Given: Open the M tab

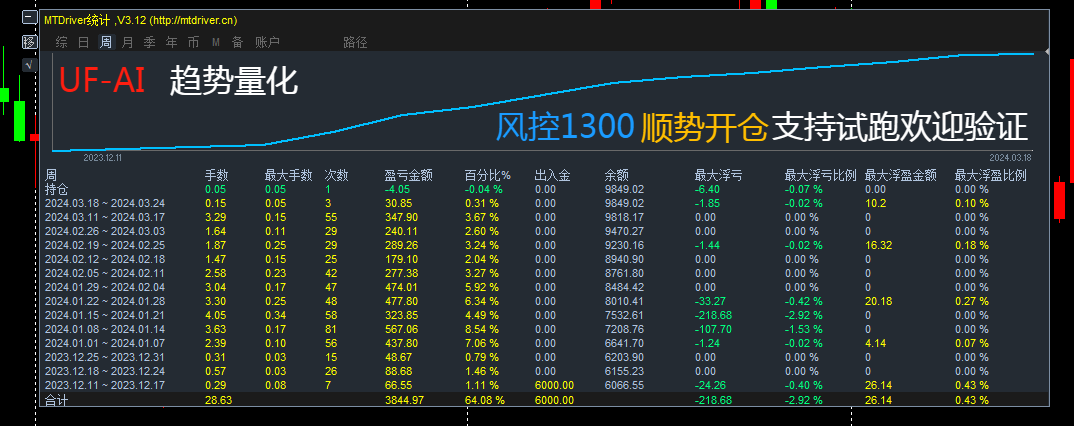Looking at the screenshot, I should (216, 42).
